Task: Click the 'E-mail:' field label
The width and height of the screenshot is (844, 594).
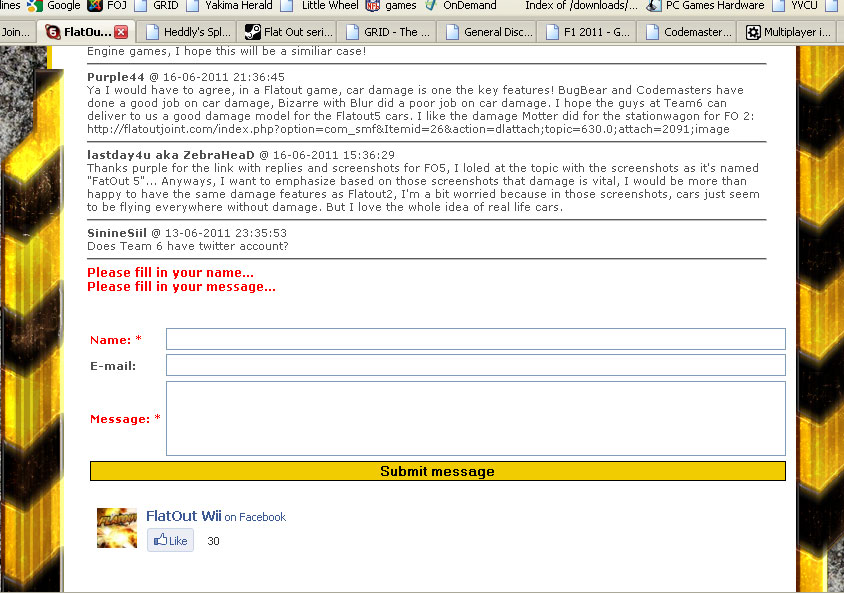Action: point(113,366)
